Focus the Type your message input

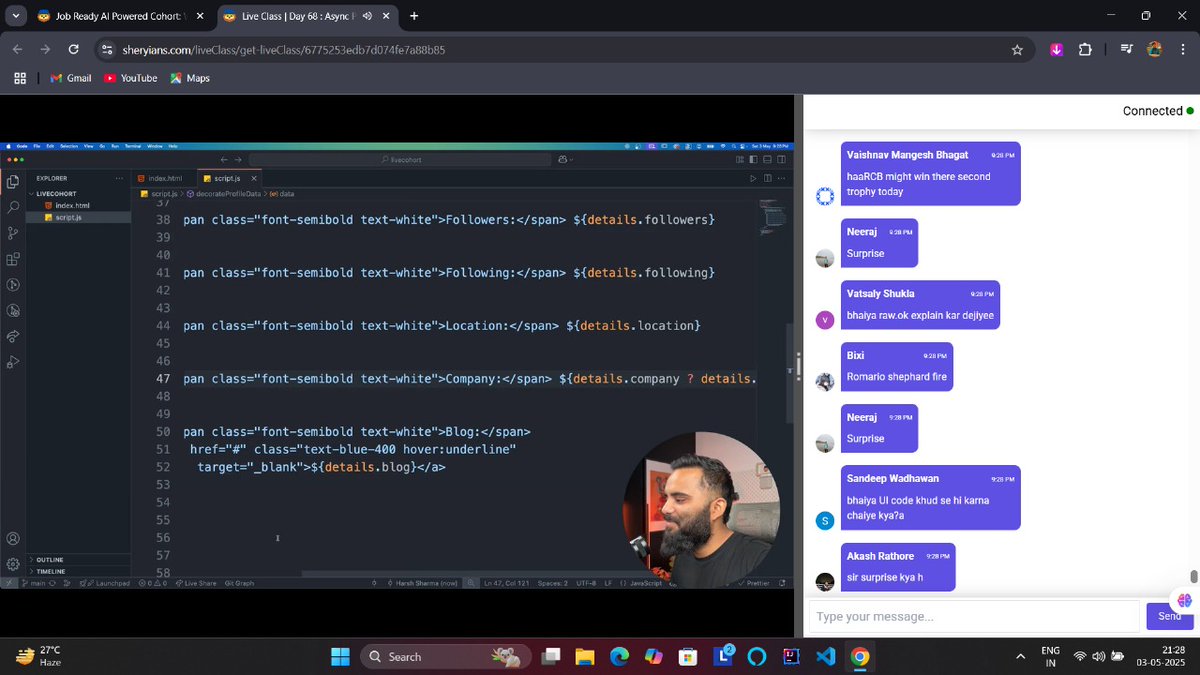tap(975, 616)
